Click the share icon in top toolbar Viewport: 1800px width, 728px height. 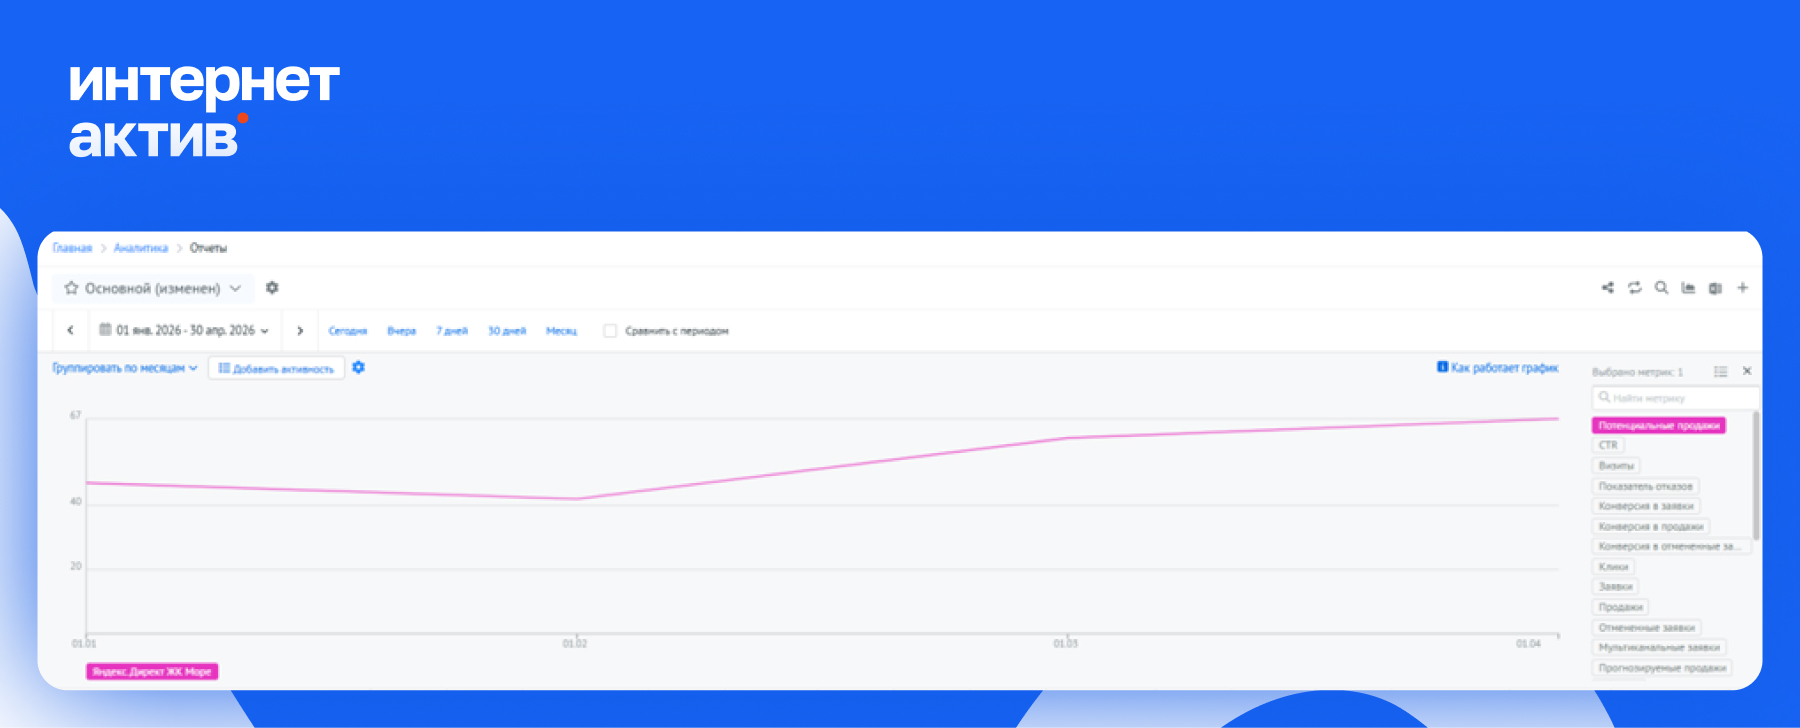tap(1608, 288)
